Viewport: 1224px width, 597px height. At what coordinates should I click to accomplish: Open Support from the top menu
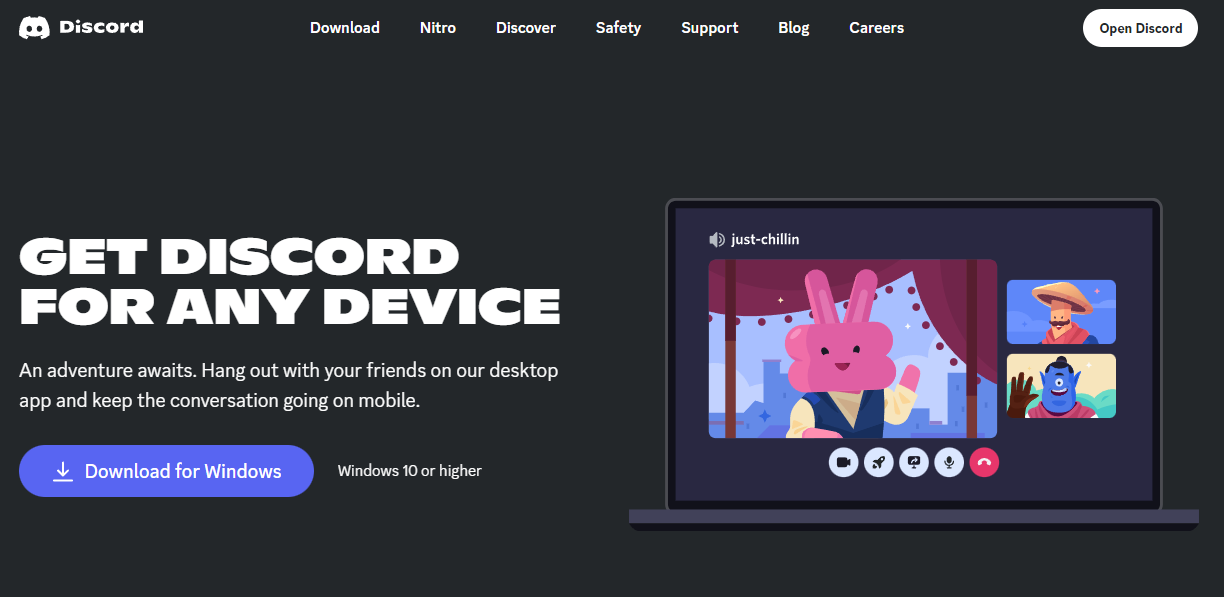[710, 28]
